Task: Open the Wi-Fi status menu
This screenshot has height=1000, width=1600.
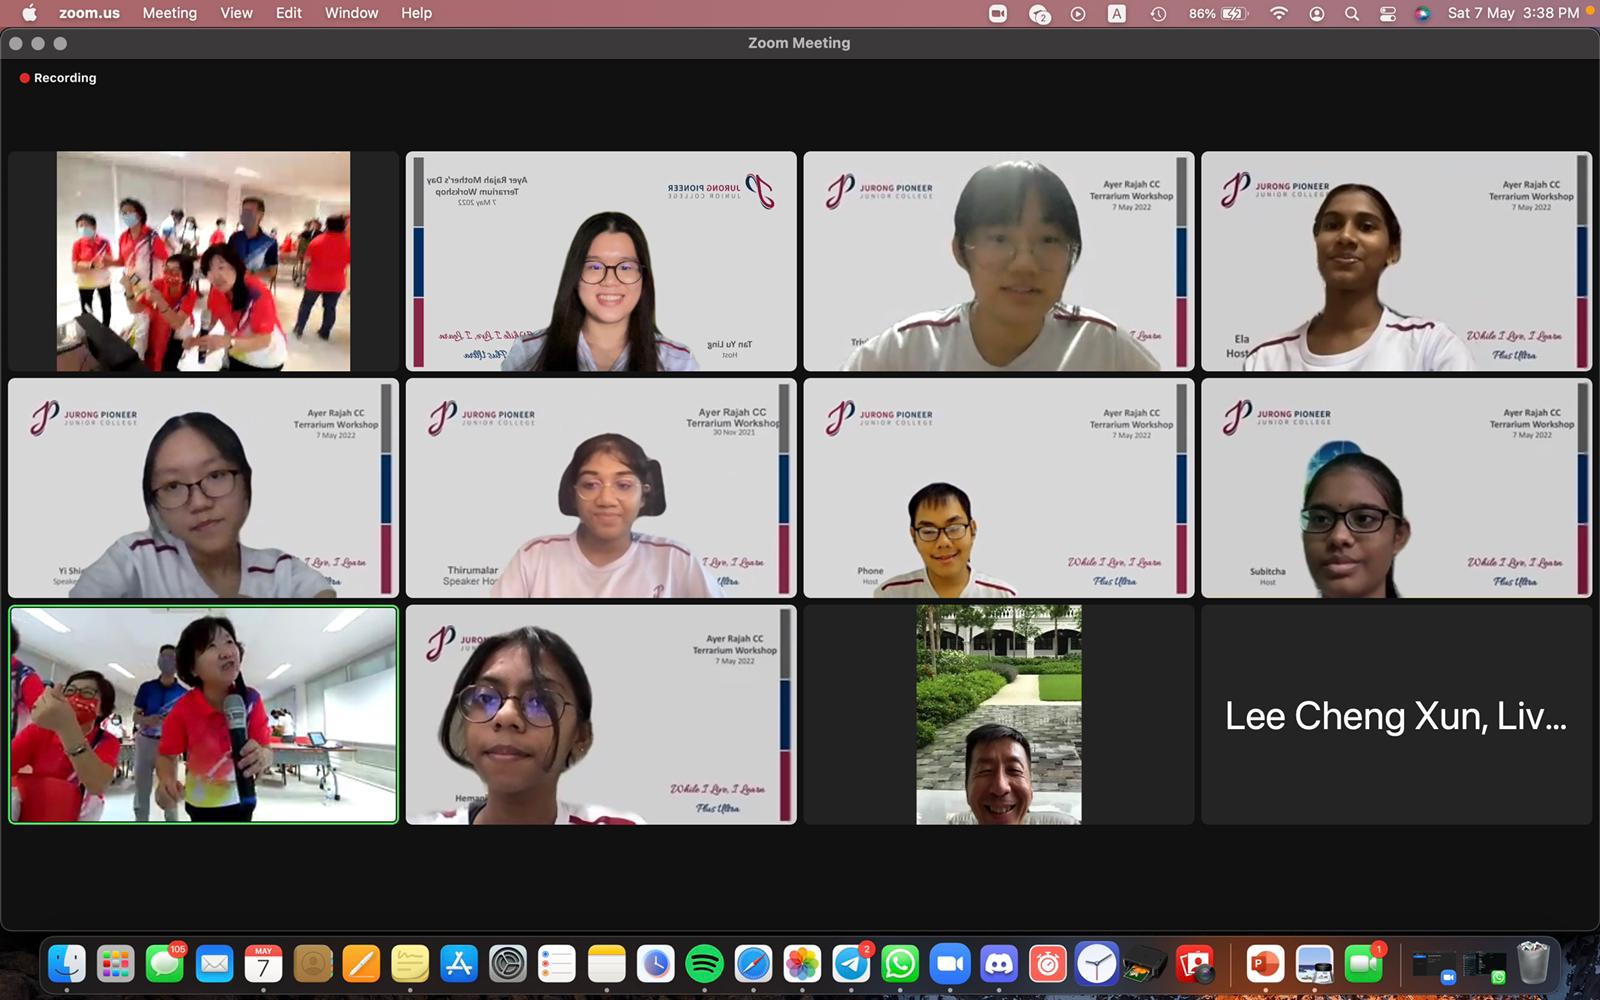Action: click(1279, 13)
